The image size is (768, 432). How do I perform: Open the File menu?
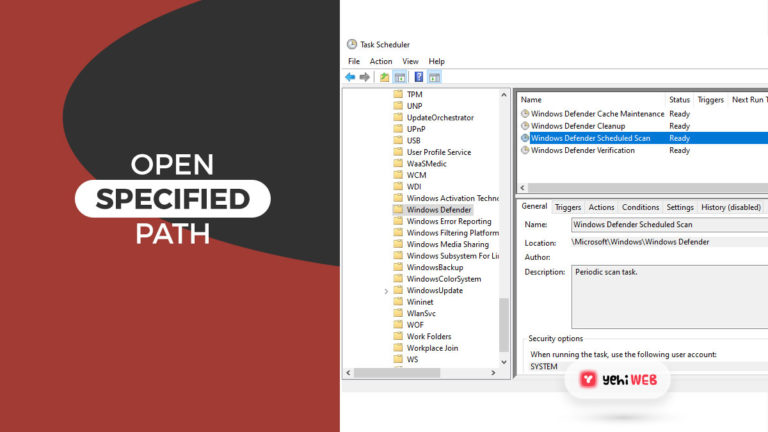pos(354,61)
